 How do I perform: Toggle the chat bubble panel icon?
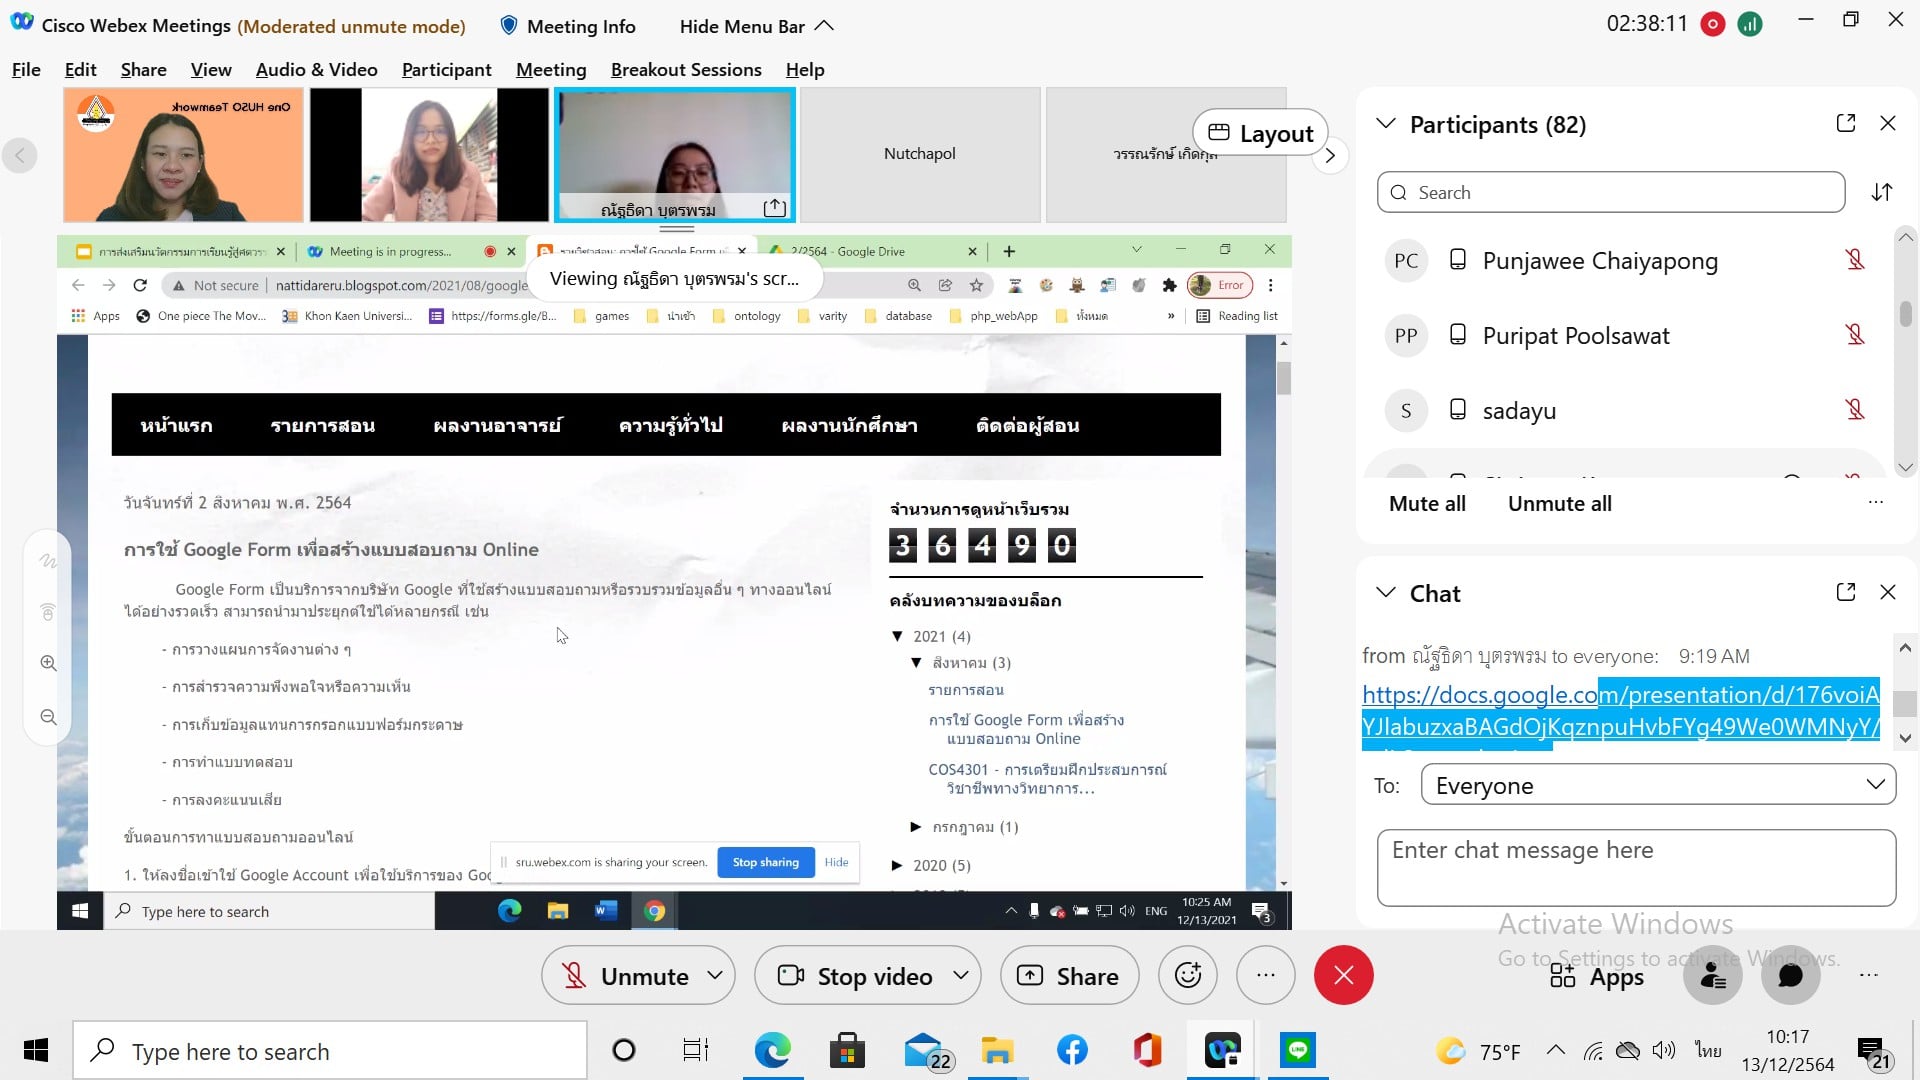[x=1790, y=975]
